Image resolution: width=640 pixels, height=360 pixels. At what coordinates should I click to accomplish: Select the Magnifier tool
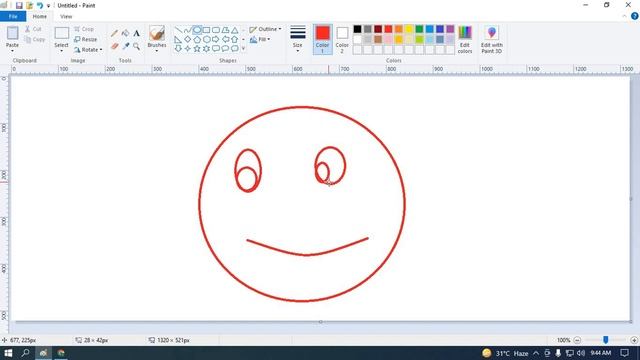pyautogui.click(x=136, y=46)
